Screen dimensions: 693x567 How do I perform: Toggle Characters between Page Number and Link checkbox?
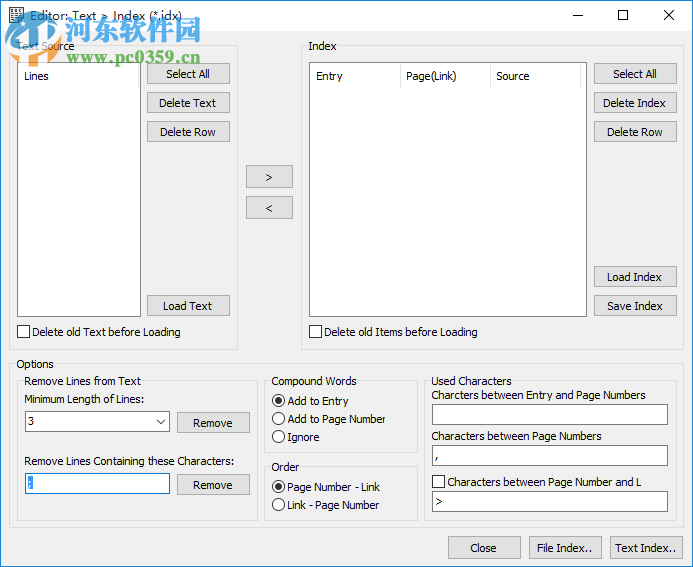coord(438,481)
